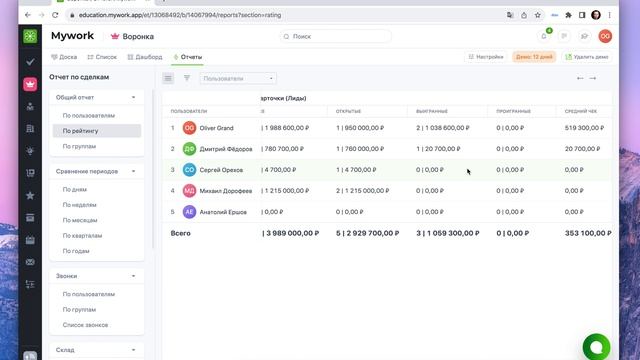Screen dimensions: 640x360
Task: Click the Воронка title
Action: click(138, 37)
